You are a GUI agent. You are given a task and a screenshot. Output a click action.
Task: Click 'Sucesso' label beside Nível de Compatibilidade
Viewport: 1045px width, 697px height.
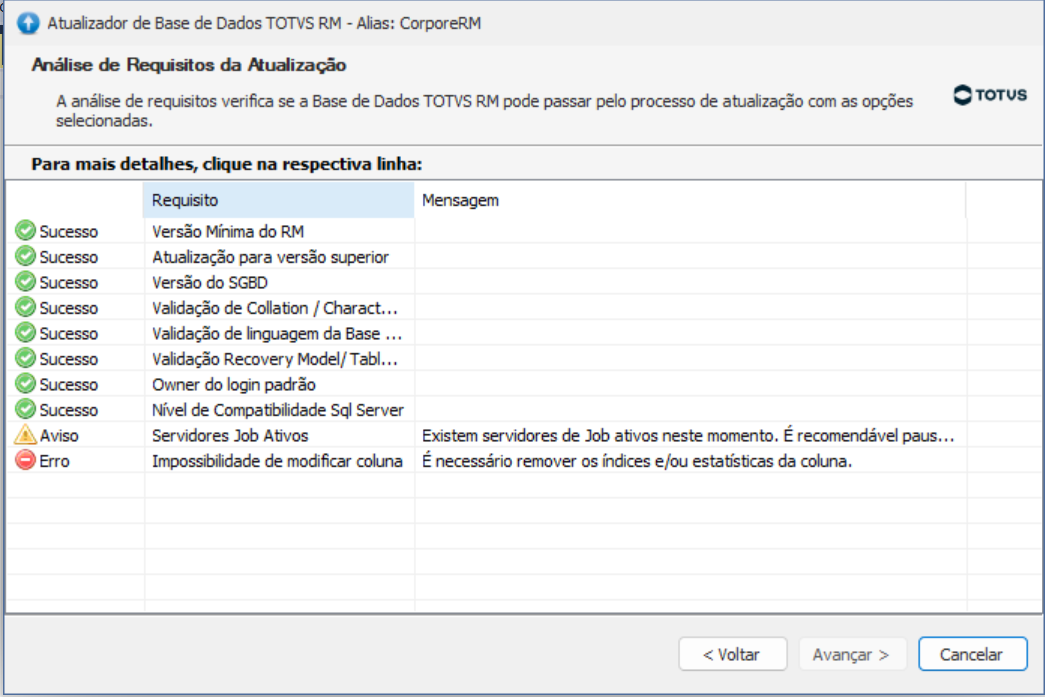point(69,410)
